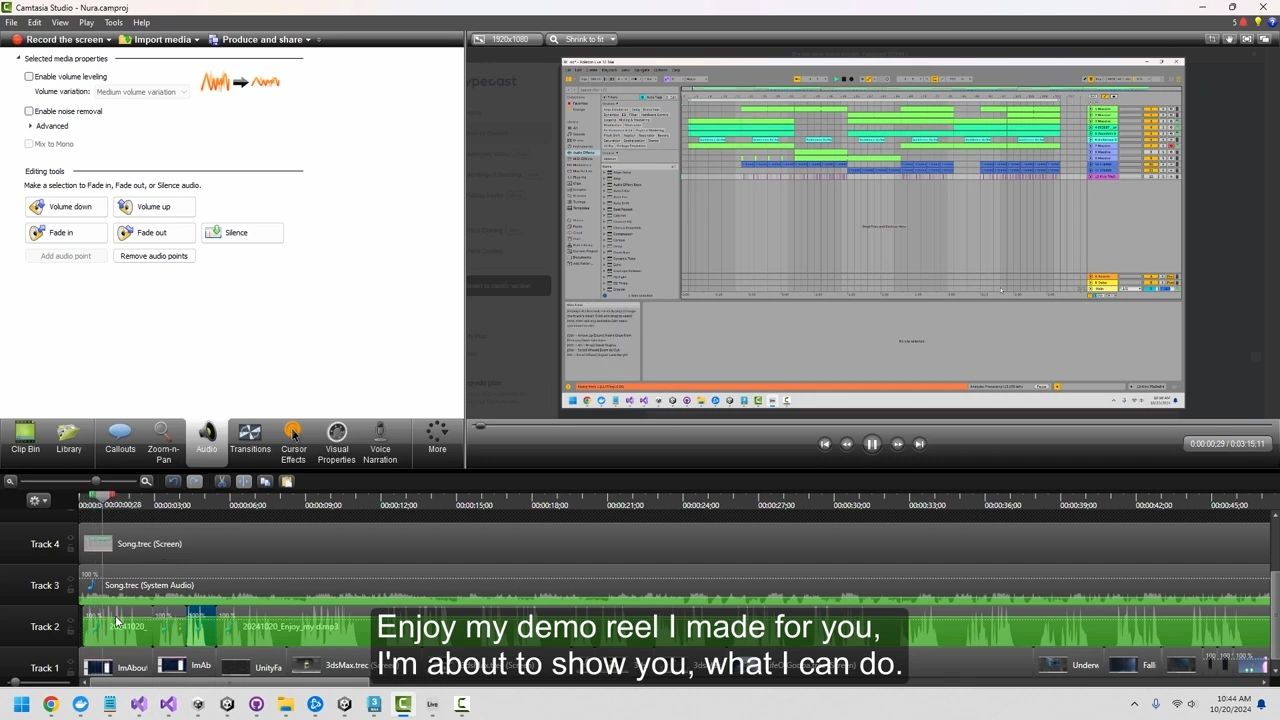
Task: Open the Visual Properties panel
Action: [x=336, y=441]
